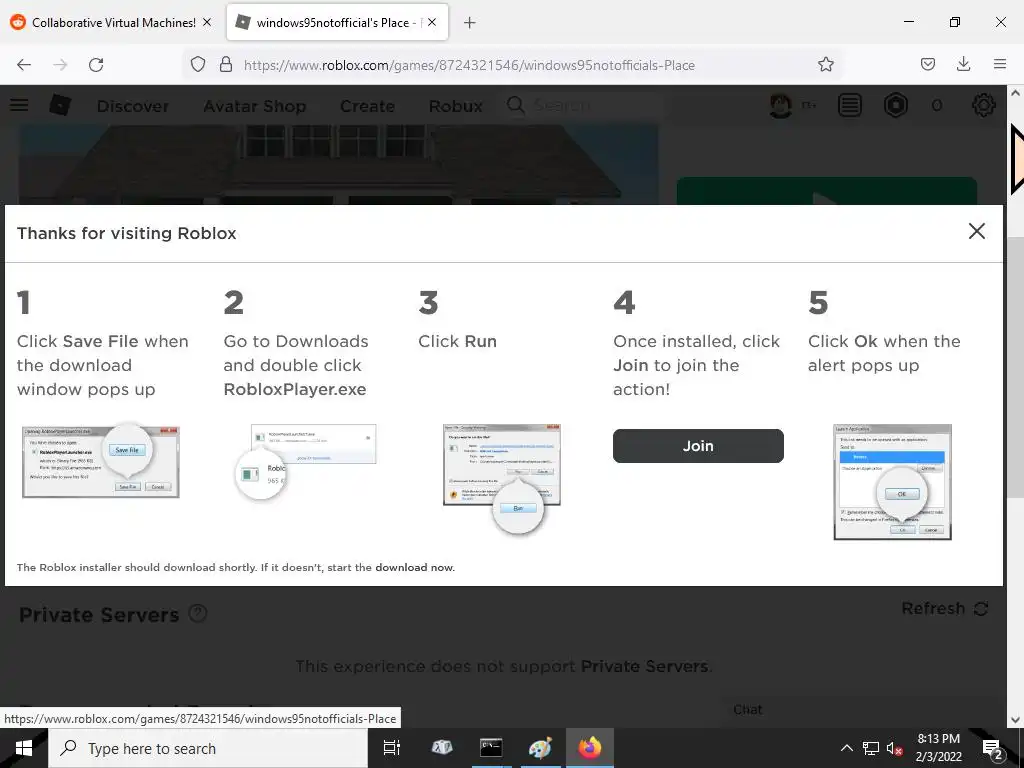This screenshot has height=768, width=1024.
Task: Close the Thanks for visiting Roblox dialog
Action: pos(976,231)
